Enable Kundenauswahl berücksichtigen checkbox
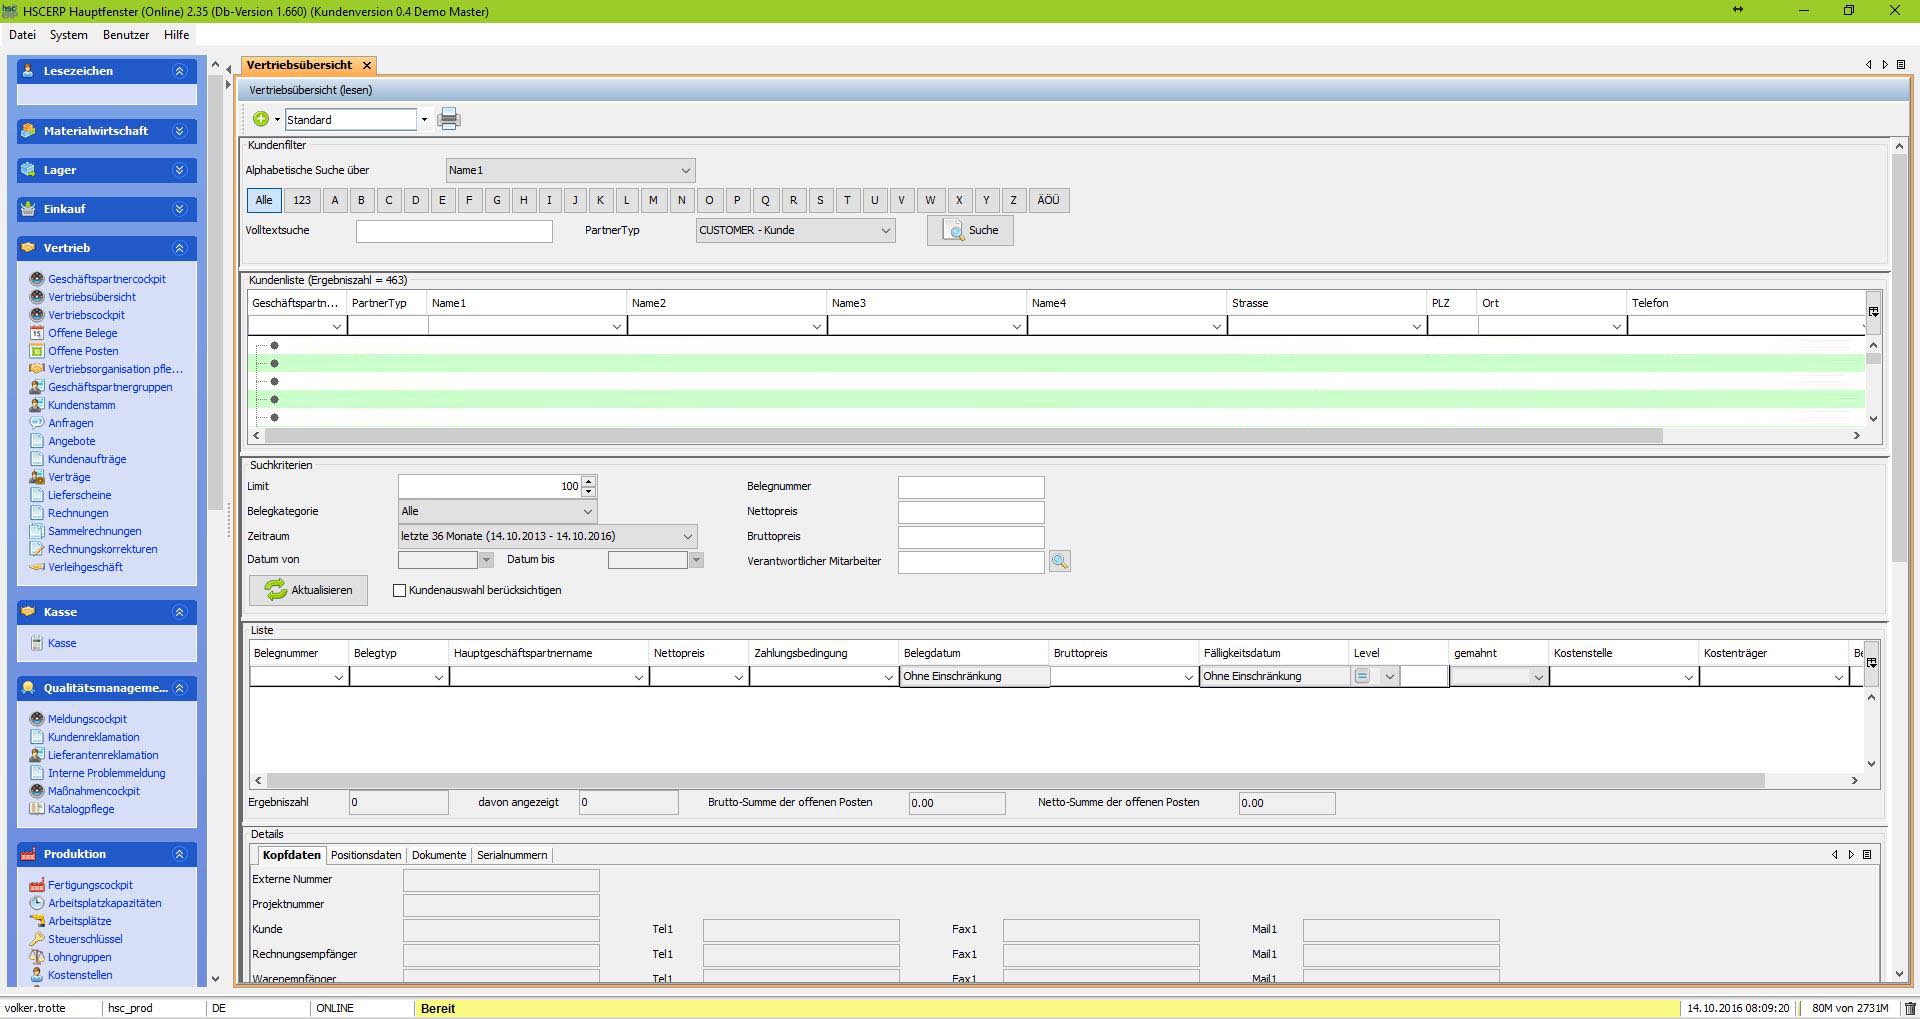Viewport: 1920px width, 1019px height. (400, 591)
